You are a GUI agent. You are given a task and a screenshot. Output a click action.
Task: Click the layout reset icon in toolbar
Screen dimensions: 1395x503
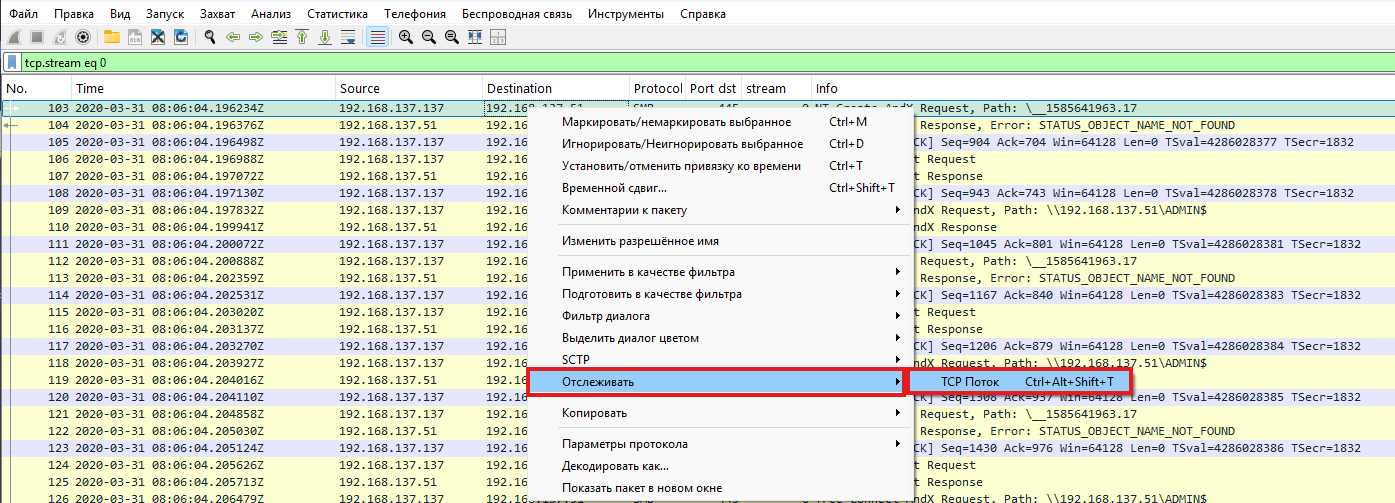pos(498,37)
